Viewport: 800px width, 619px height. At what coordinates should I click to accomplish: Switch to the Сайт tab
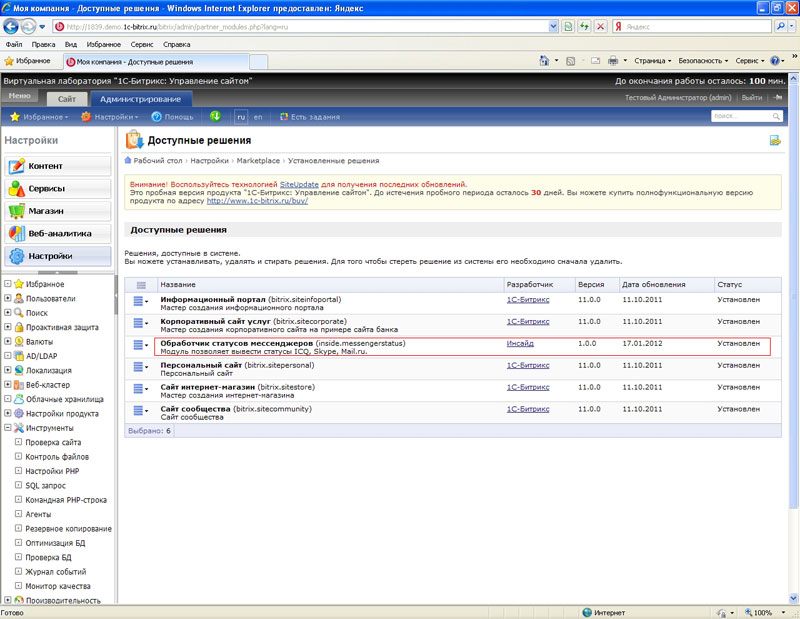[66, 99]
